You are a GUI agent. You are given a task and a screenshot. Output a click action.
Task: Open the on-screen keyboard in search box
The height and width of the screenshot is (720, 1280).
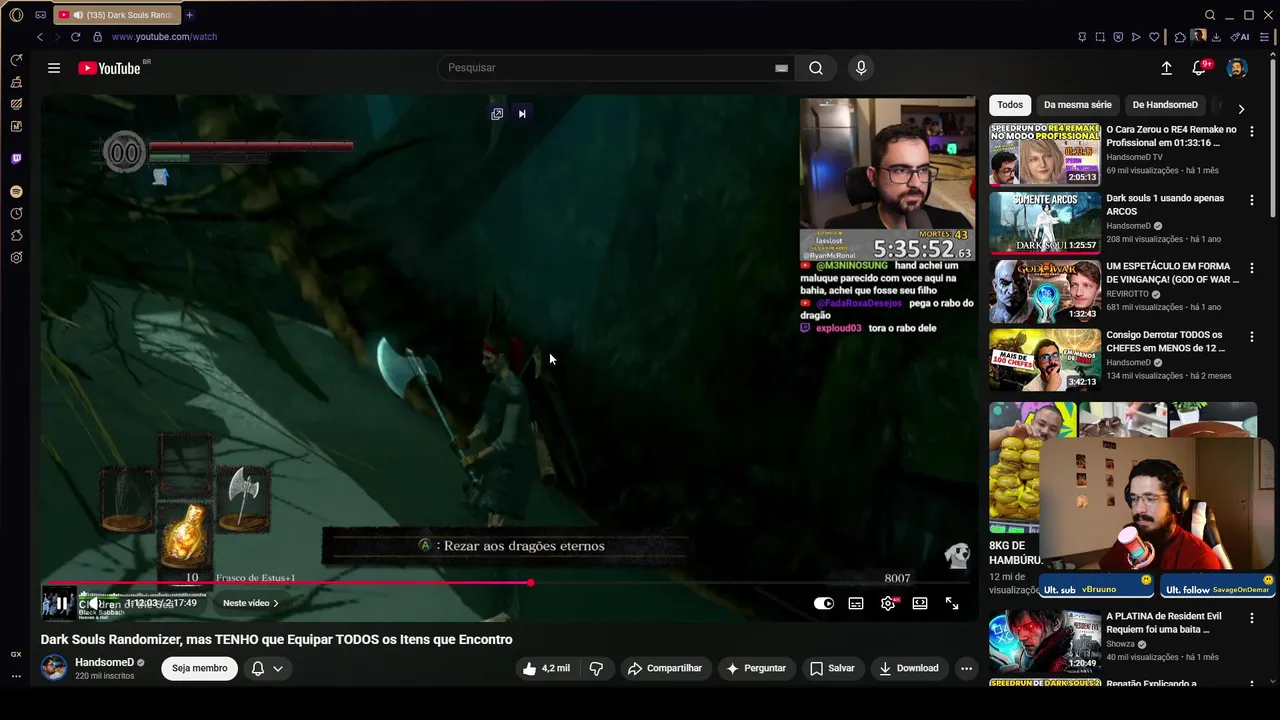[781, 68]
